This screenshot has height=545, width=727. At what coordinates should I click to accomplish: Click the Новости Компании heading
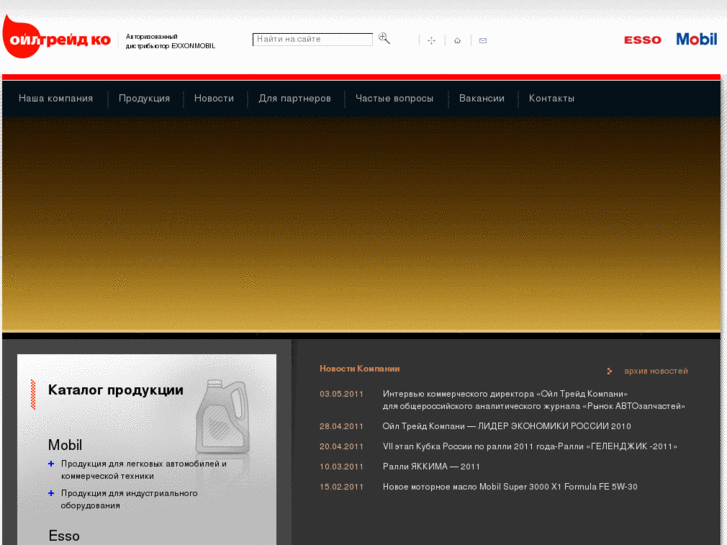tap(360, 369)
